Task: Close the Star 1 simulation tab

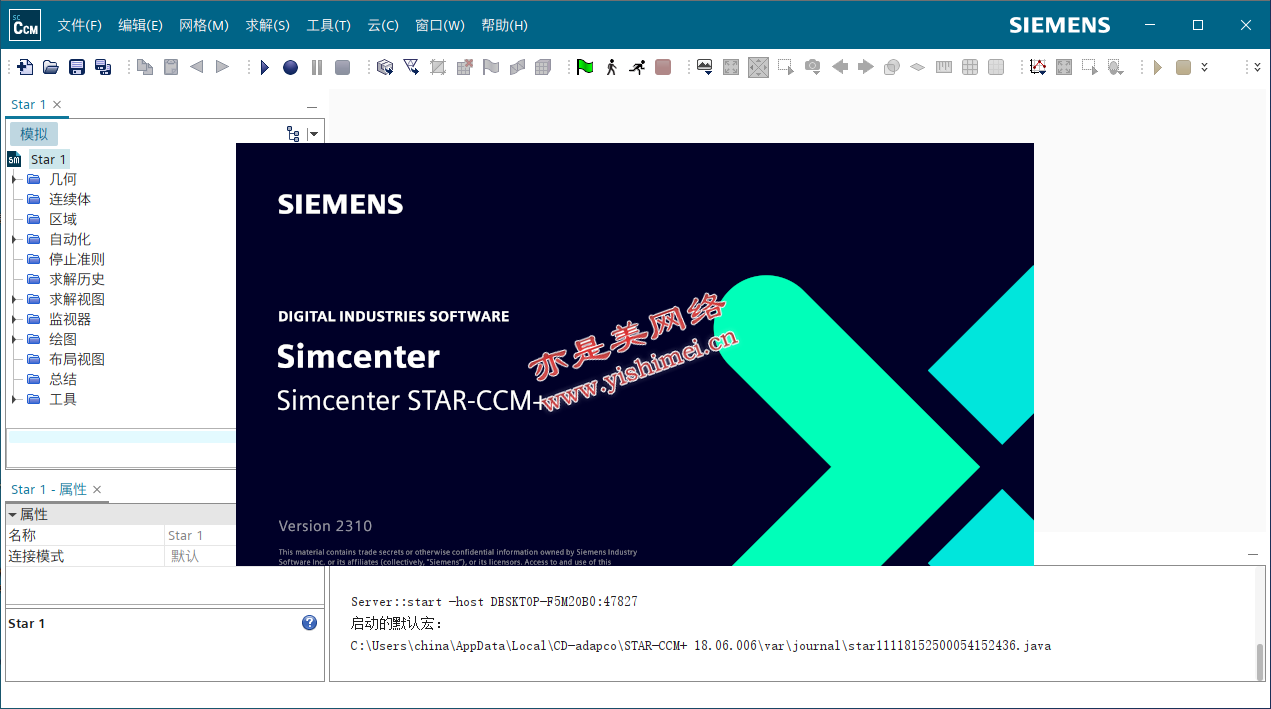Action: (x=57, y=104)
